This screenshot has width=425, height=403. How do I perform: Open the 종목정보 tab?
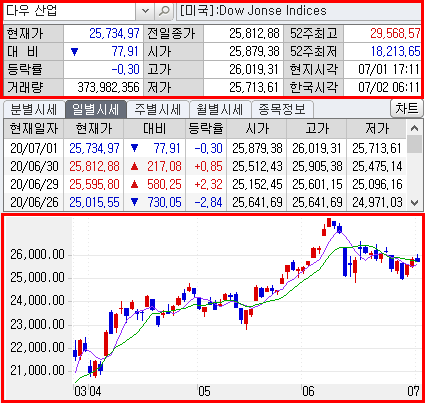(282, 109)
